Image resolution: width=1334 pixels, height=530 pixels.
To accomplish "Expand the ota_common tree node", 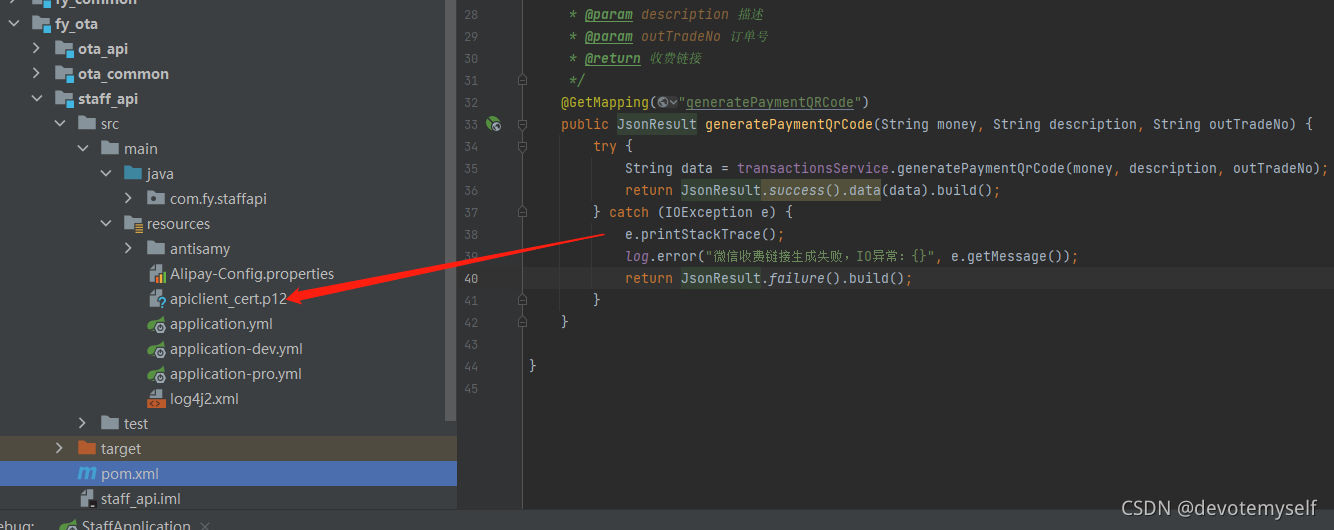I will coord(36,74).
